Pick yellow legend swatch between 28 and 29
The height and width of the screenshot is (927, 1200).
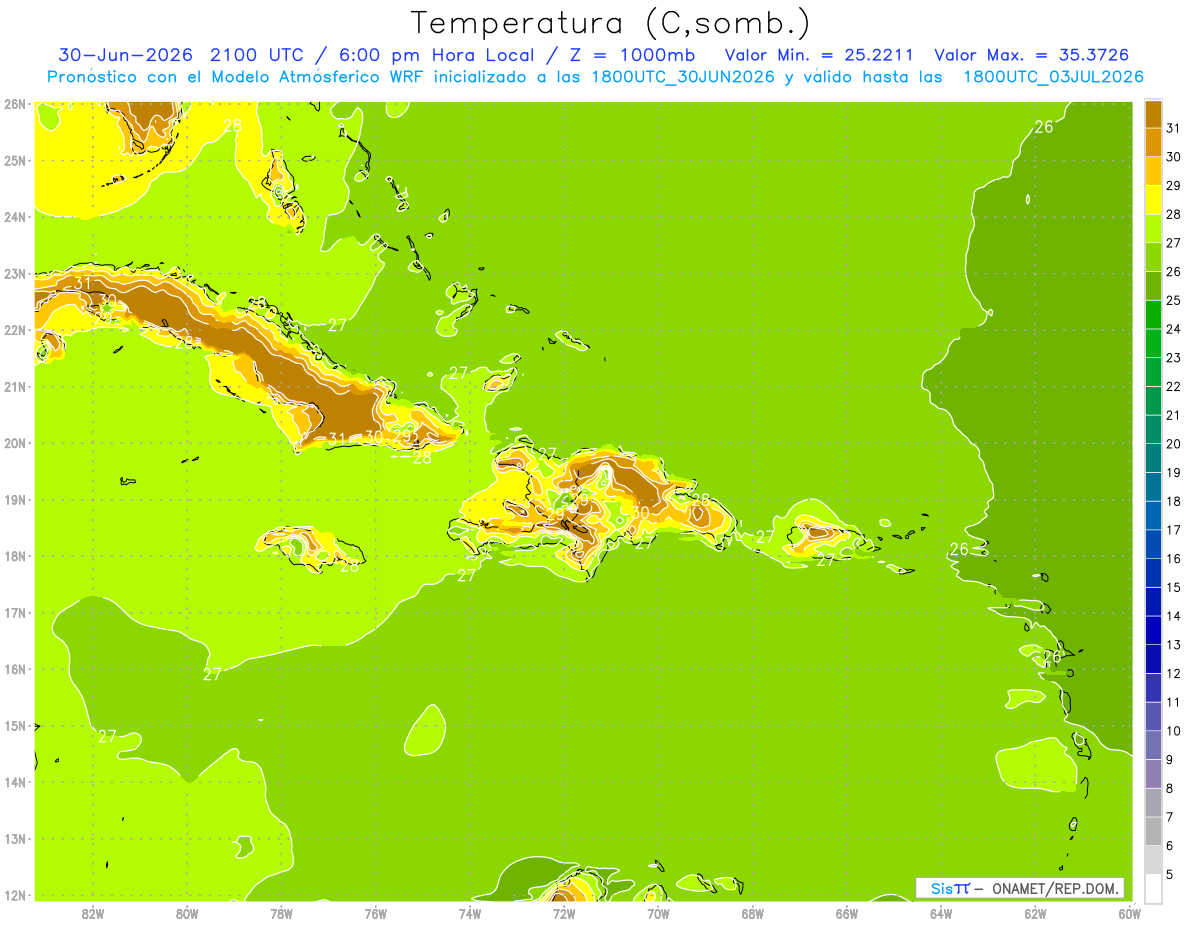coord(1153,200)
